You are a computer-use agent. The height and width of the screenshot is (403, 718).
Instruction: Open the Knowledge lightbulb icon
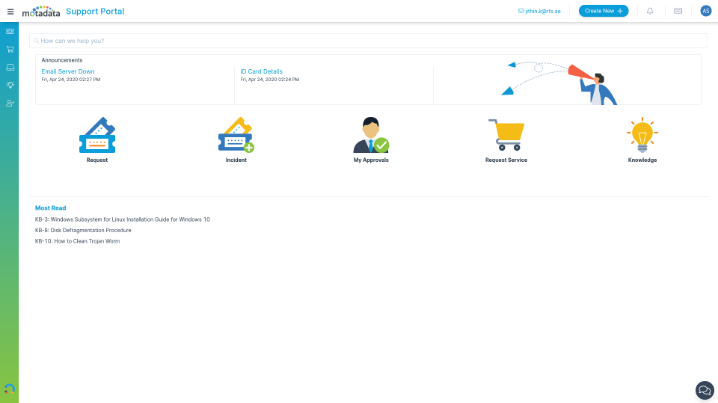pyautogui.click(x=642, y=135)
